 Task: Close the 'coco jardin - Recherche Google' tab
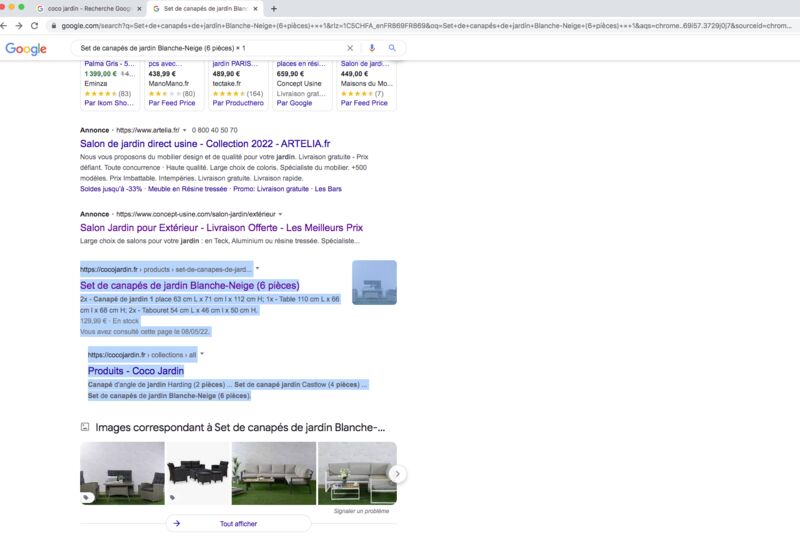click(139, 9)
